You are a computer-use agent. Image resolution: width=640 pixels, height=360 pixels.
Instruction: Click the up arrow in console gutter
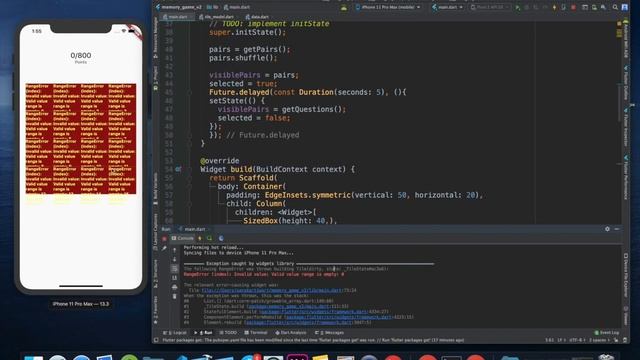(x=175, y=250)
